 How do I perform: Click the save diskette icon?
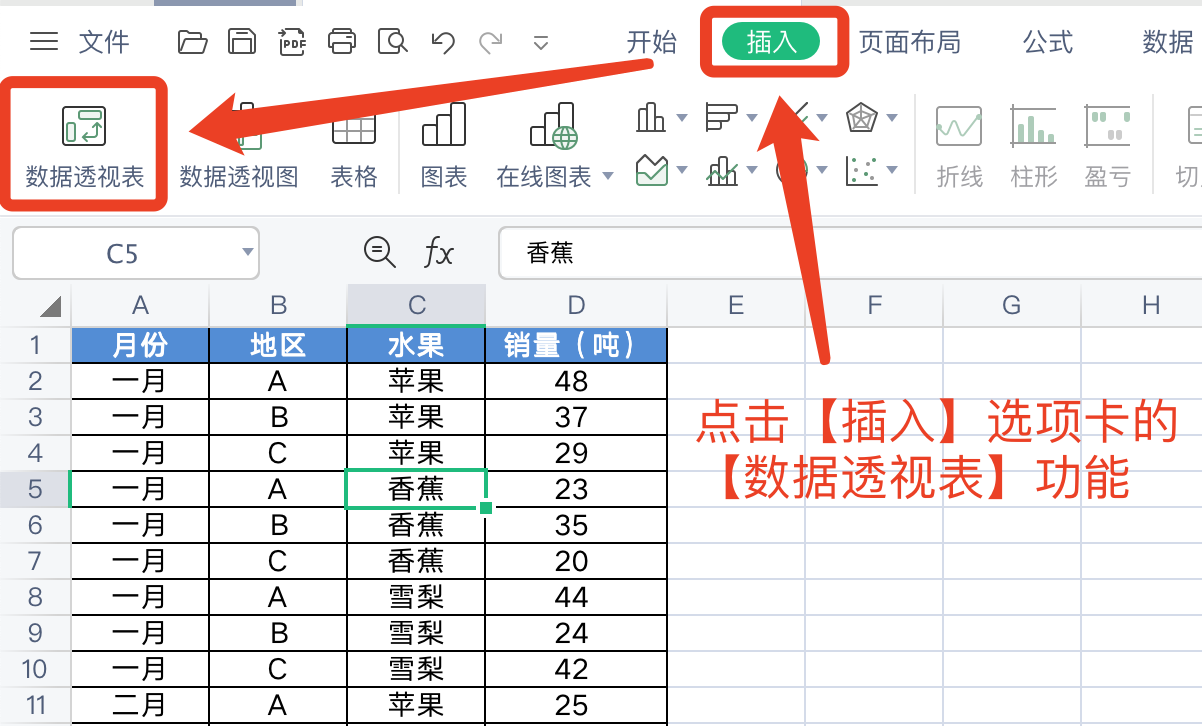click(242, 41)
